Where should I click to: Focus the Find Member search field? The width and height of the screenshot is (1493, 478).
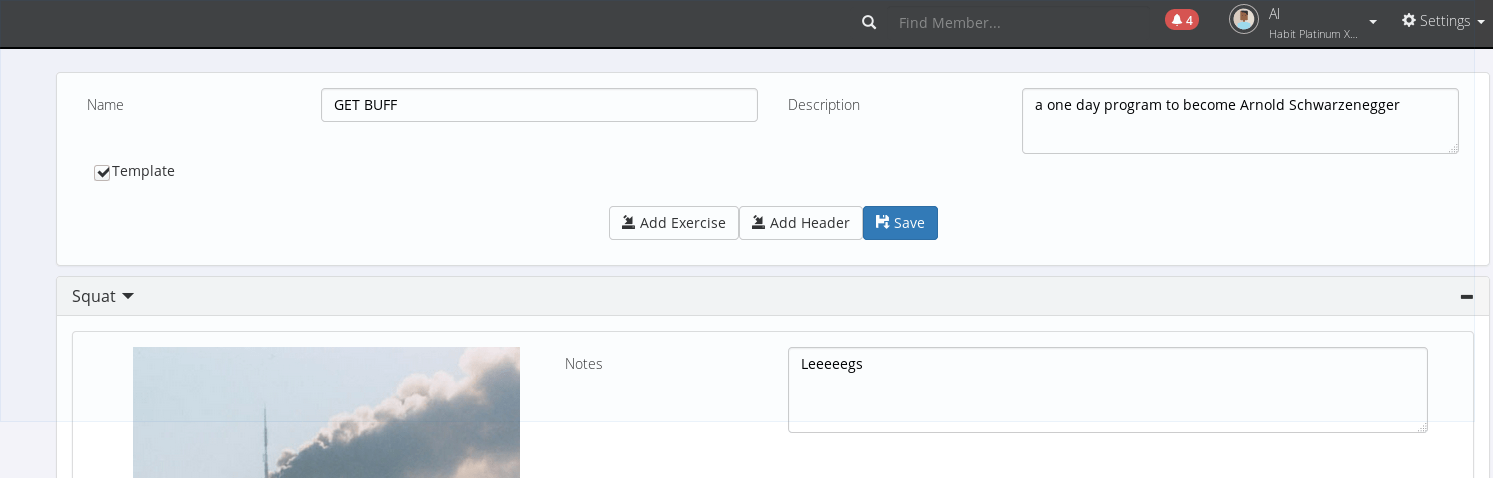click(1020, 22)
